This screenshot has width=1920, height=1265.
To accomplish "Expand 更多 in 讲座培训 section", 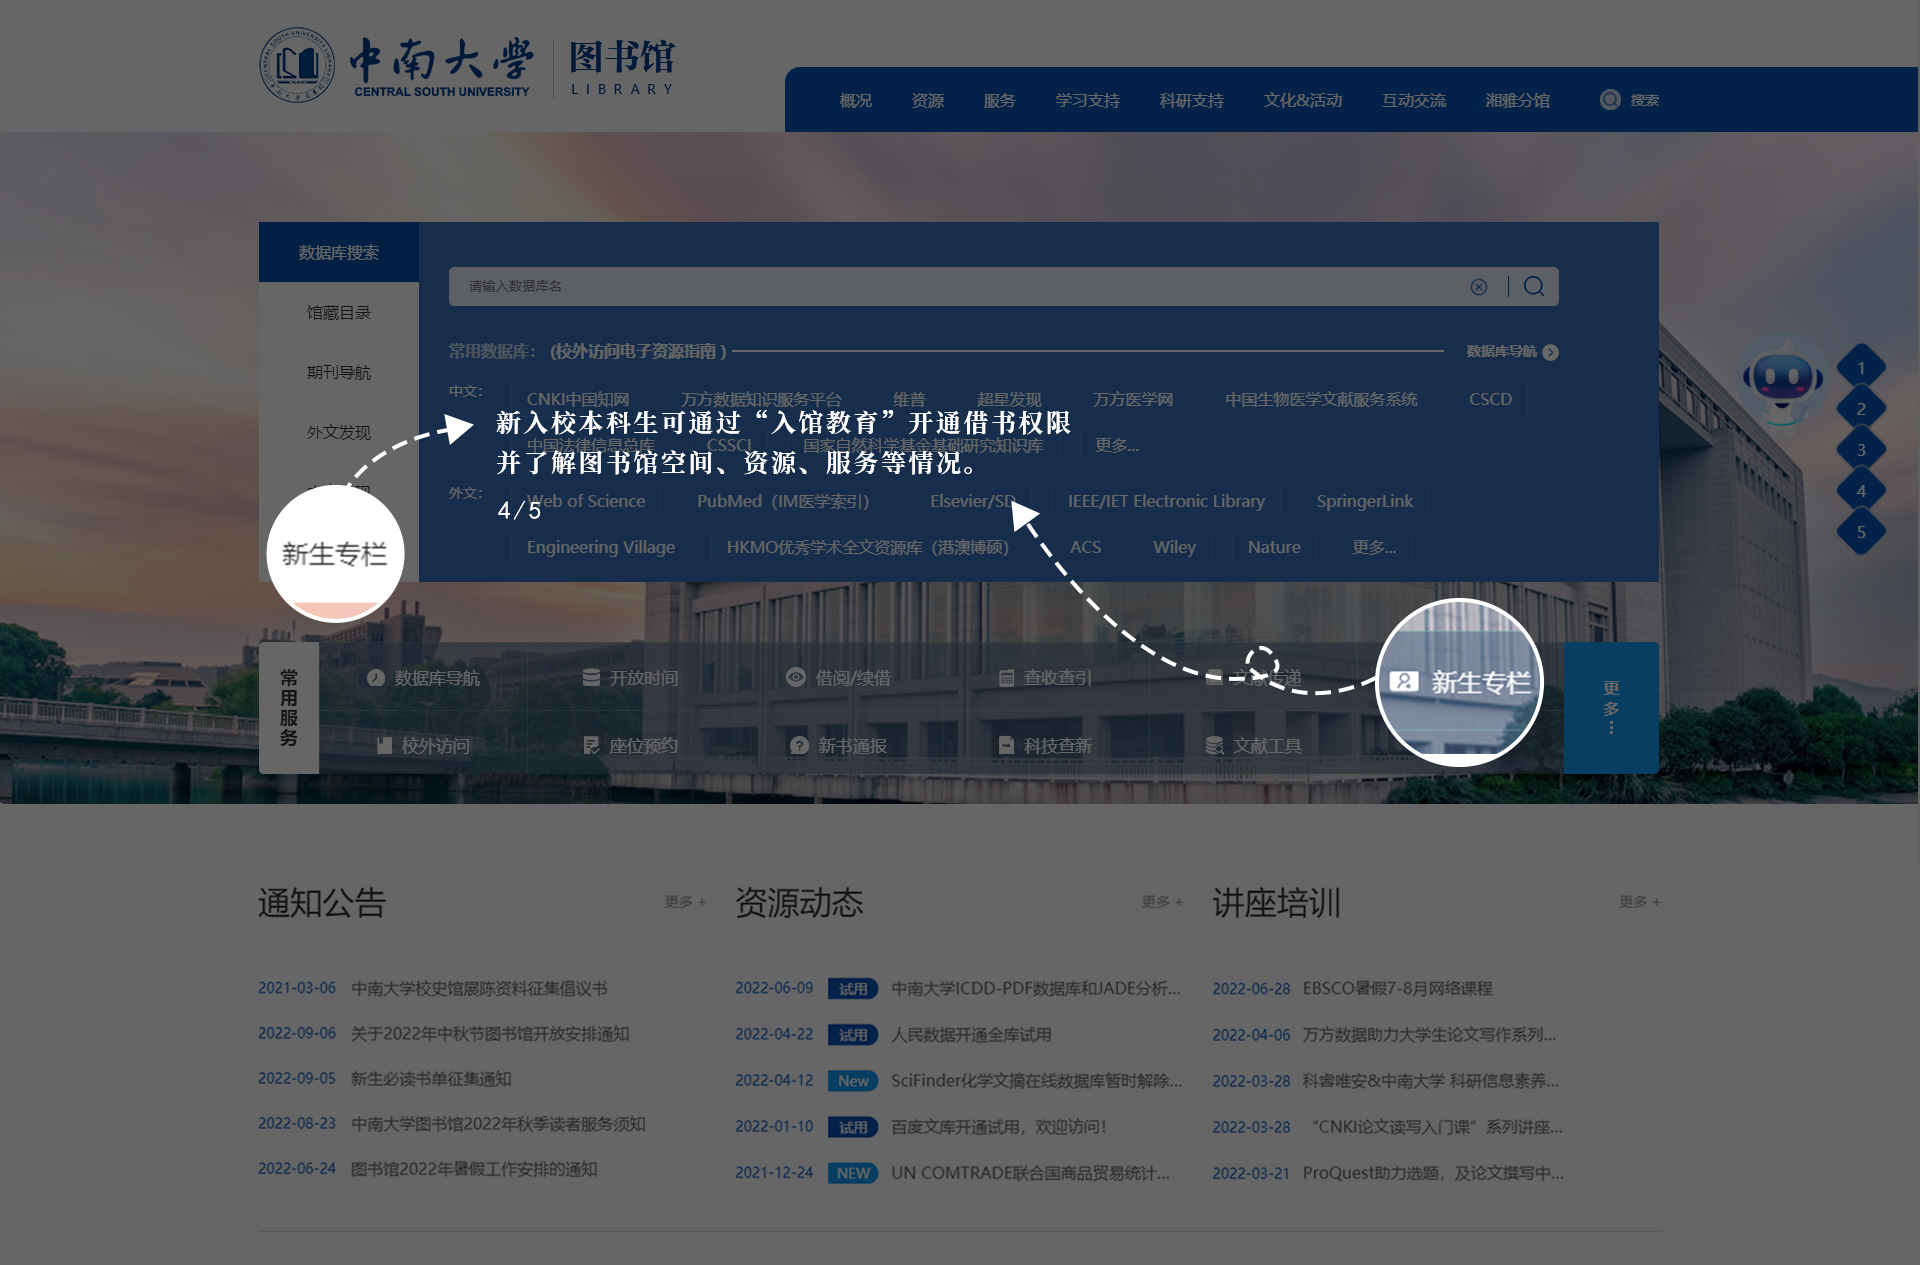I will (x=1639, y=902).
